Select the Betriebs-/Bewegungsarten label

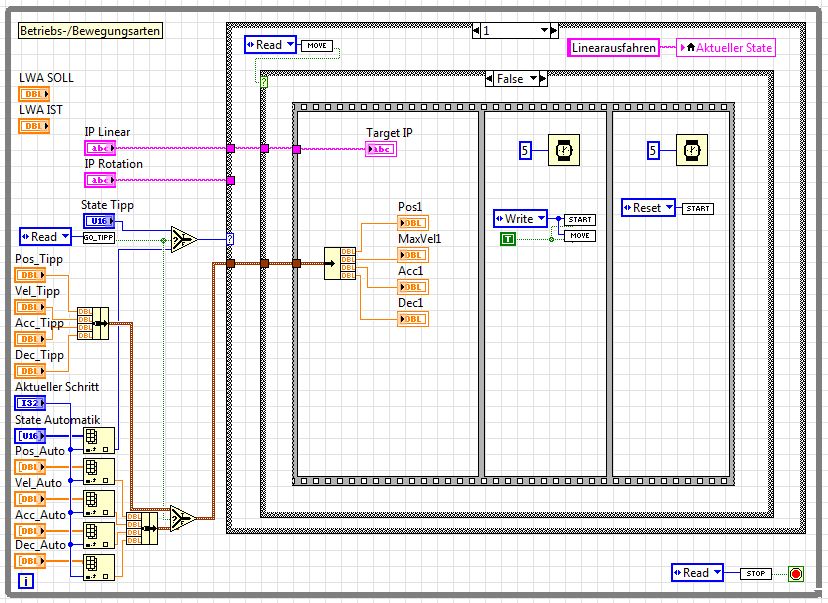click(x=90, y=31)
